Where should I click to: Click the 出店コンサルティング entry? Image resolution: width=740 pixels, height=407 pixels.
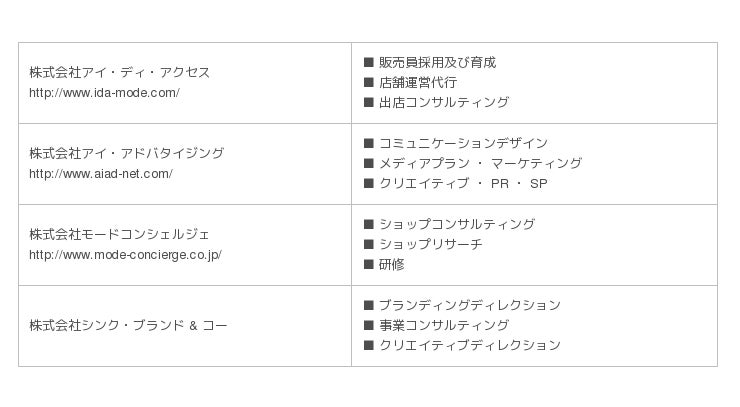point(444,103)
